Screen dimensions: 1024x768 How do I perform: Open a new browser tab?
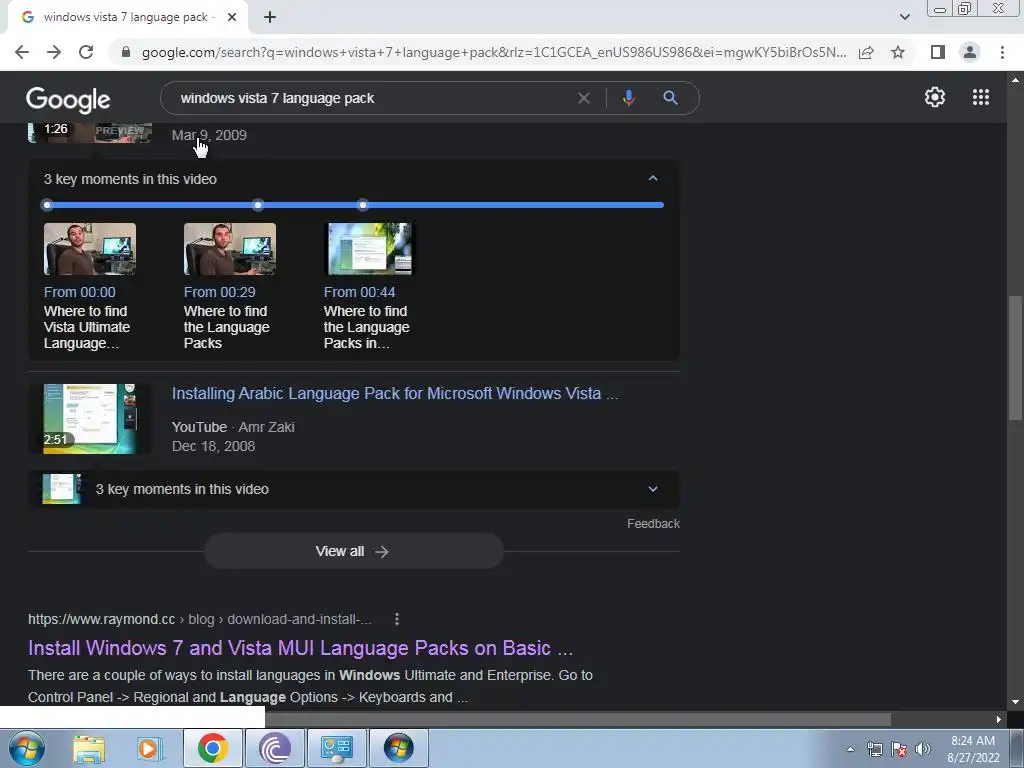[x=270, y=17]
